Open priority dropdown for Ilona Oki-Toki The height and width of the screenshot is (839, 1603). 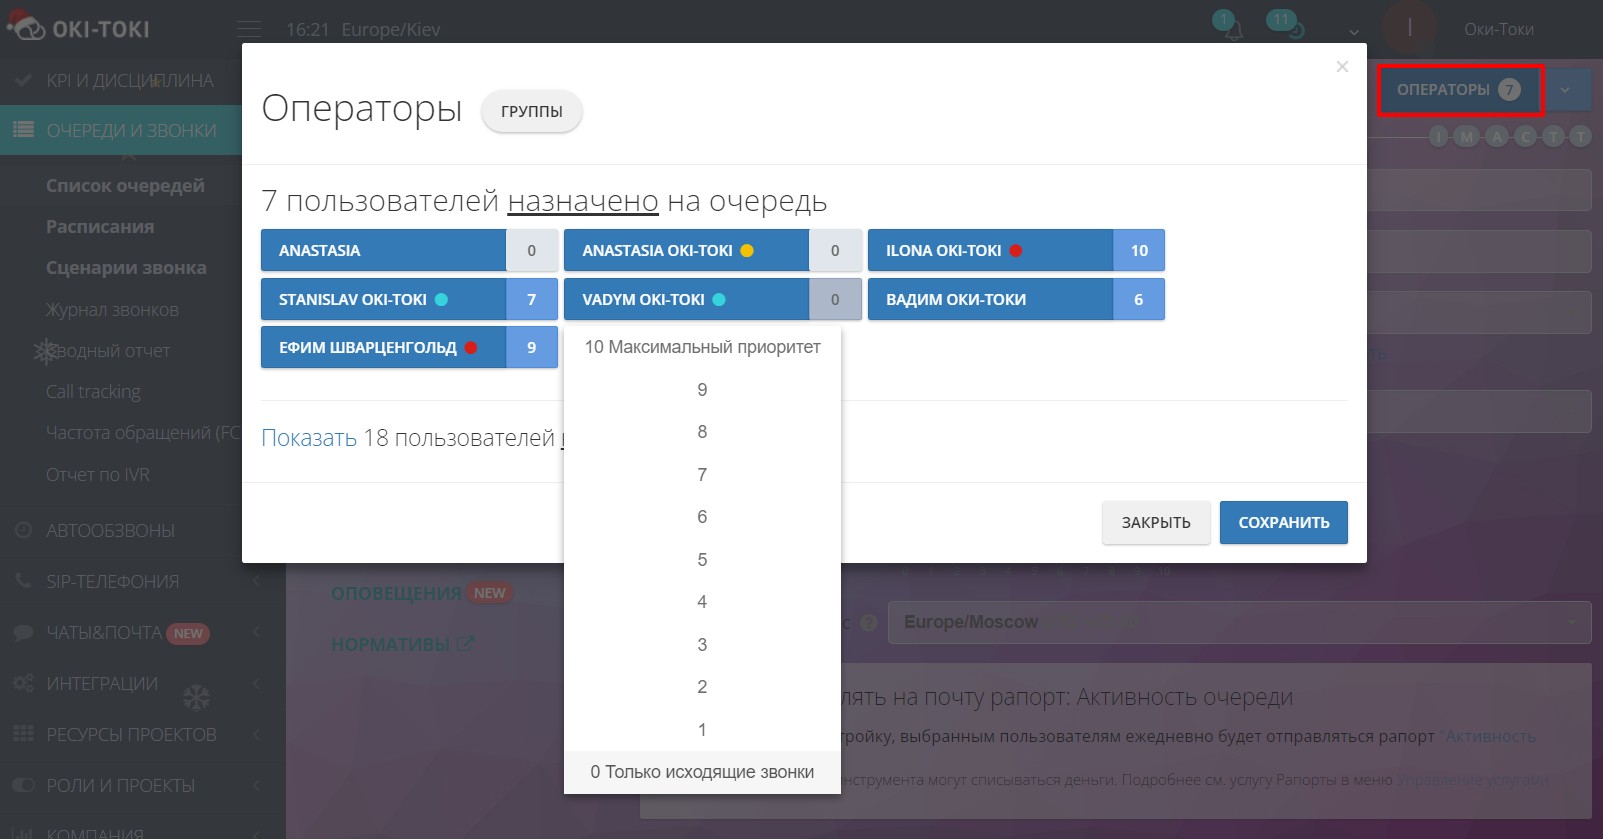[x=1138, y=251]
